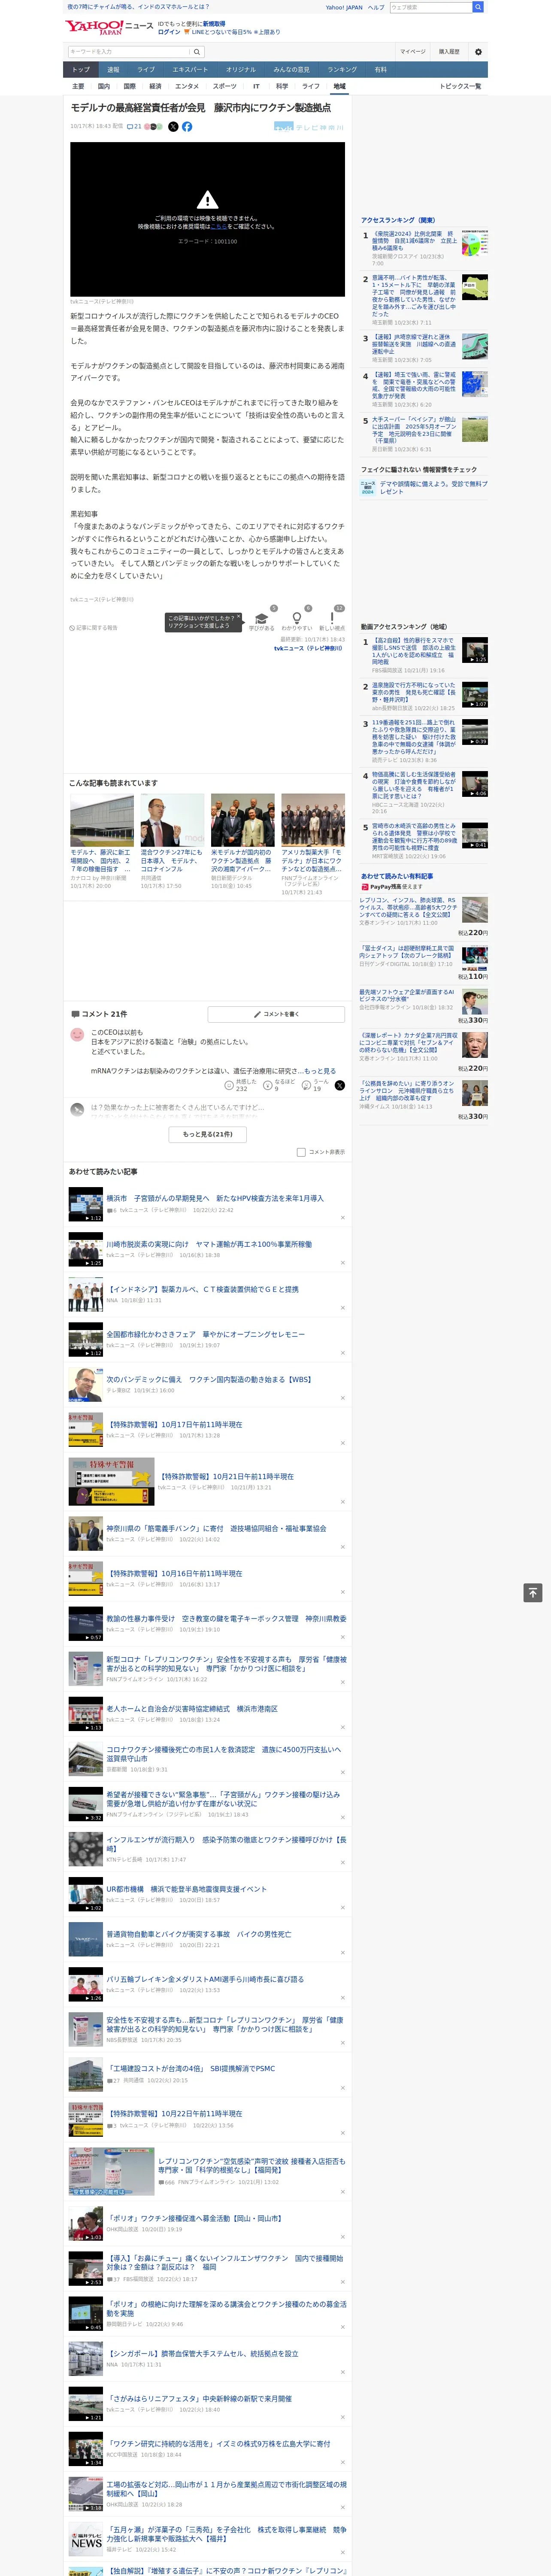Image resolution: width=551 pixels, height=2576 pixels.
Task: Open ヘルプ link in top bar
Action: (x=375, y=7)
